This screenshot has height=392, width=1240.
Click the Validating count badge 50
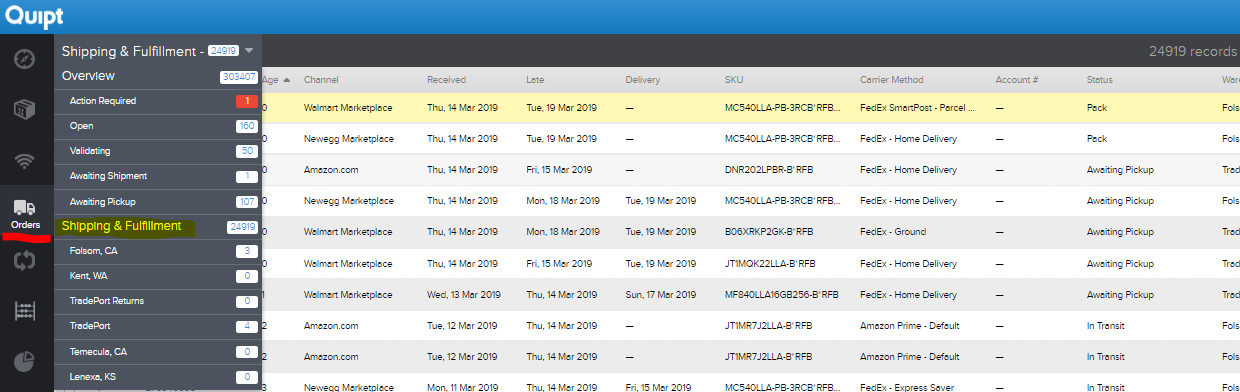[246, 151]
